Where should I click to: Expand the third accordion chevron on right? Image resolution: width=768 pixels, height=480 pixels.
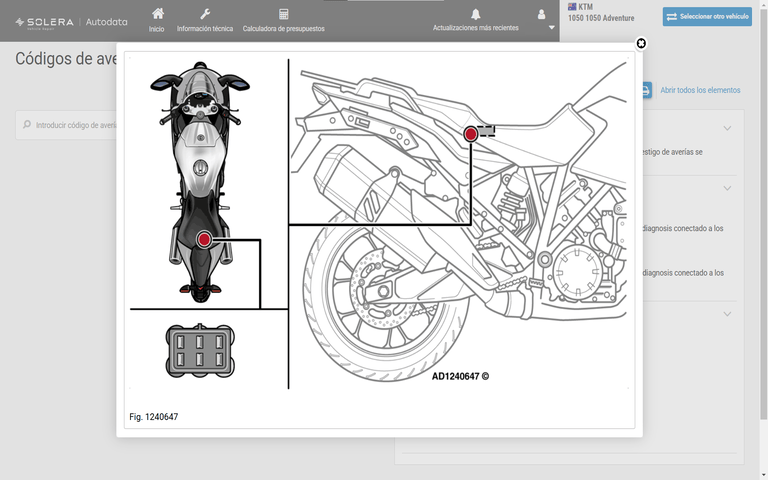727,314
